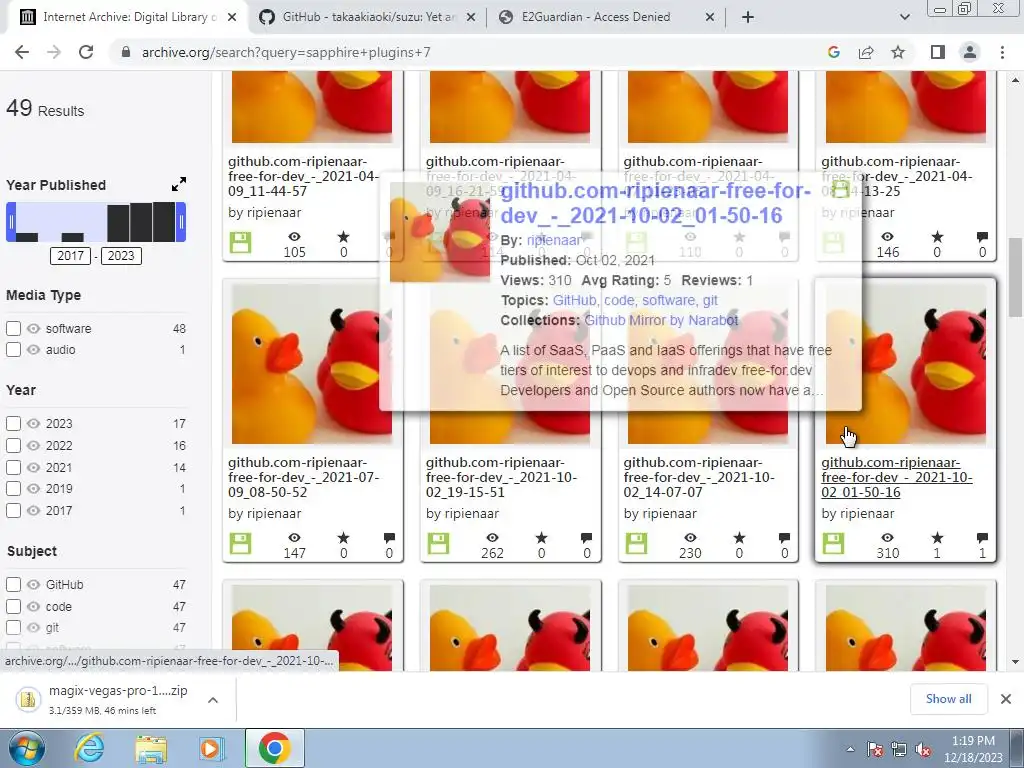
Task: Click software icon on the 2021-07-09 card
Action: [x=240, y=543]
